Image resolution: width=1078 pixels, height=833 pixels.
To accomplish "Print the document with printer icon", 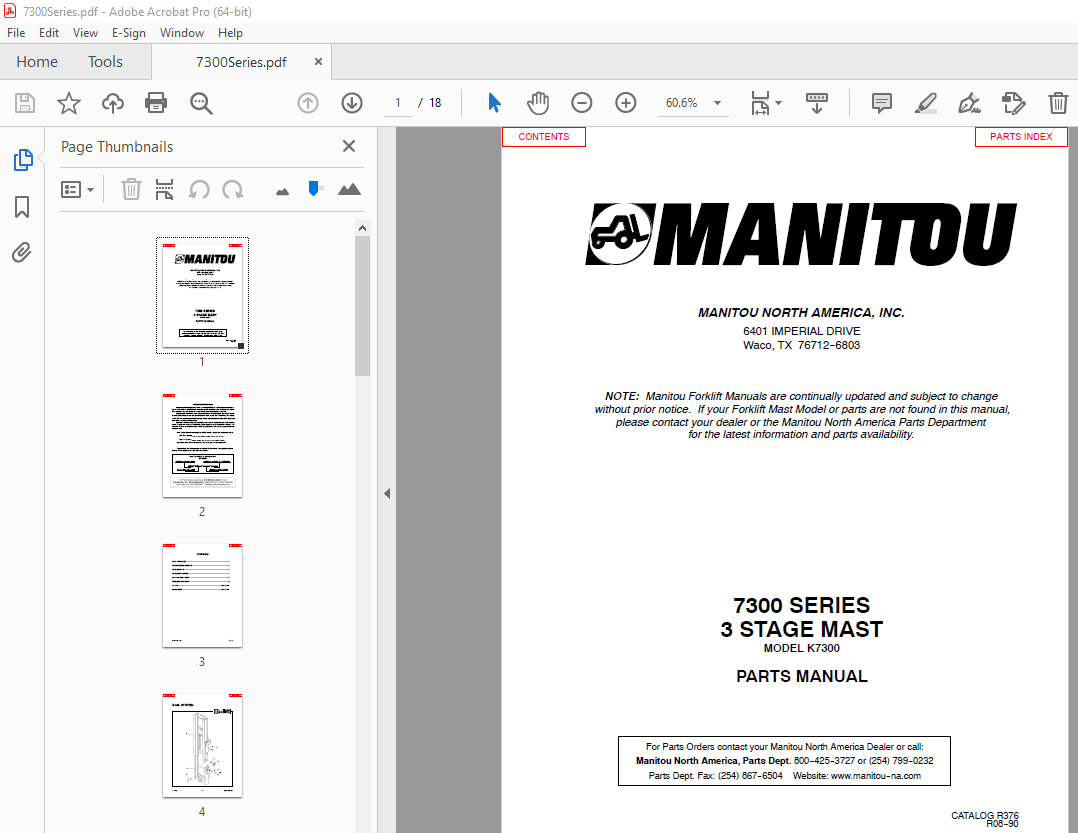I will 156,103.
